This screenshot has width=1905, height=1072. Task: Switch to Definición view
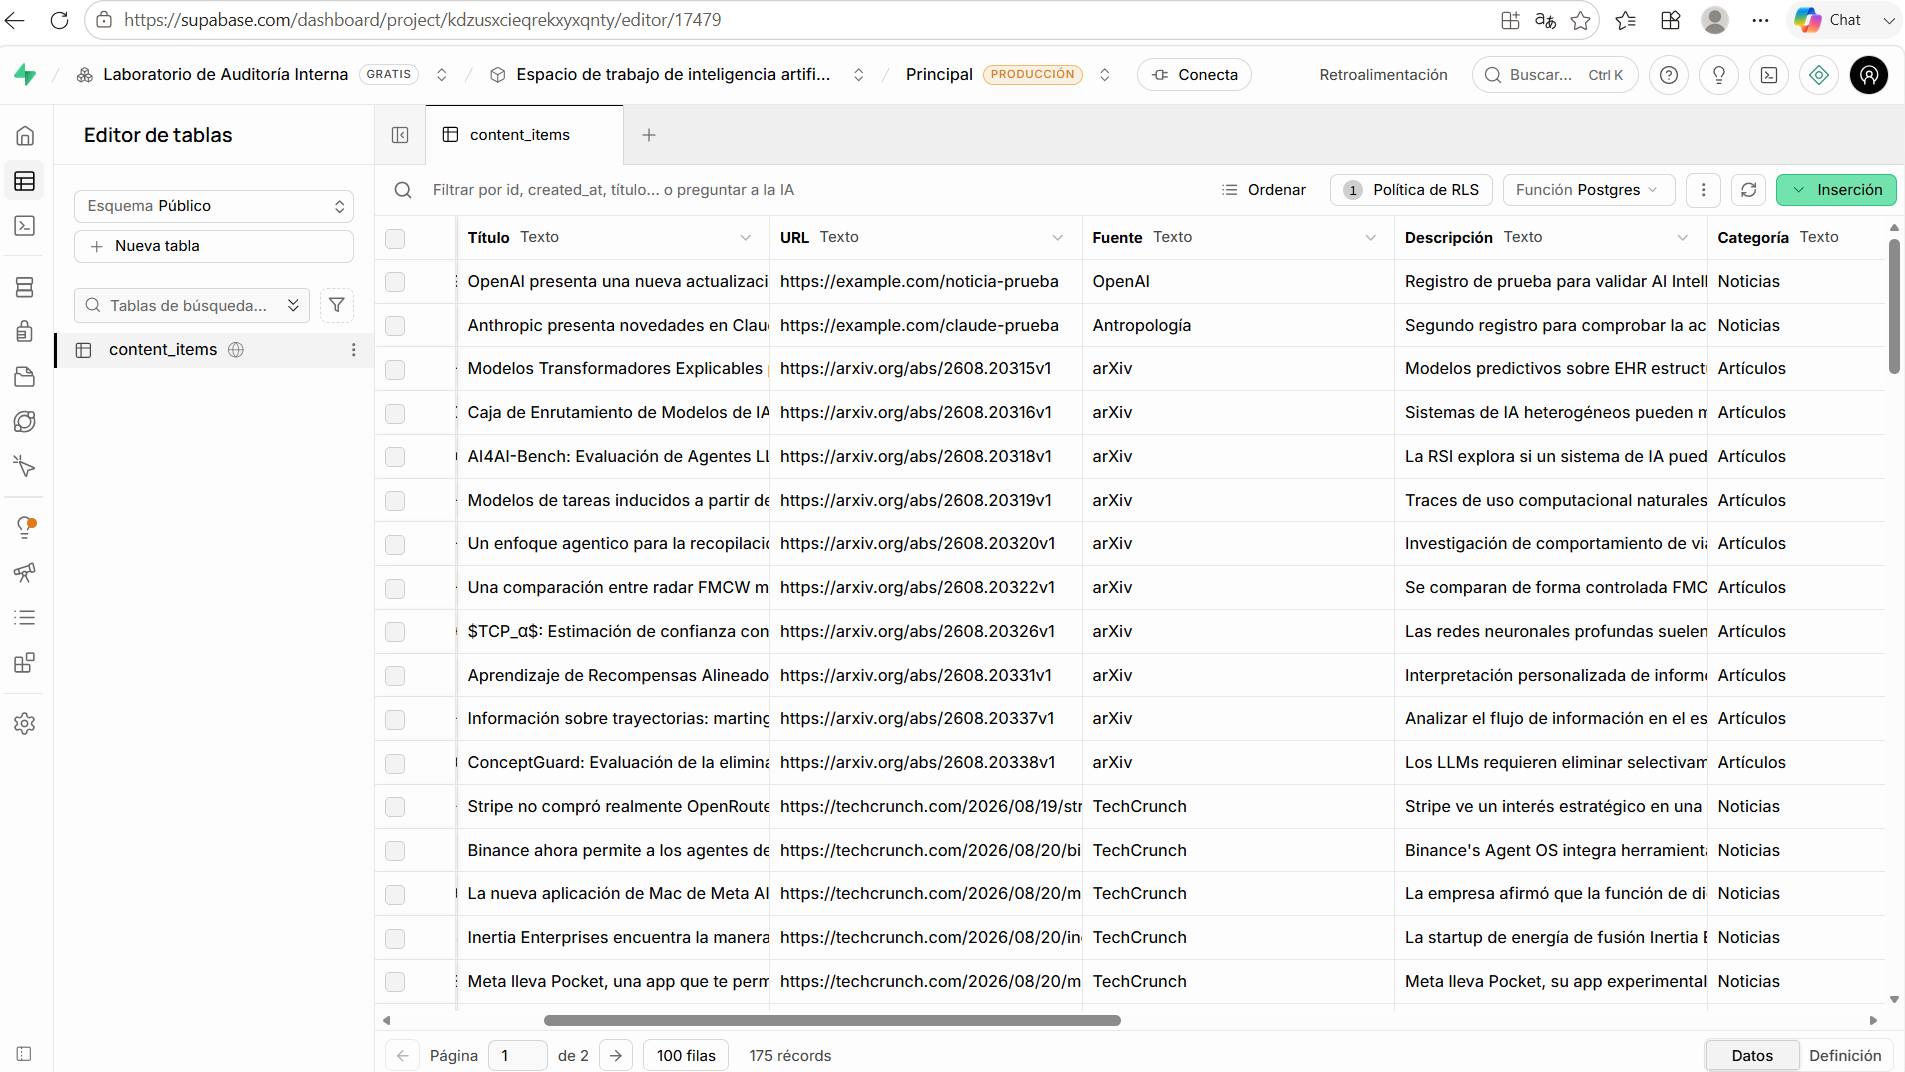pyautogui.click(x=1844, y=1056)
